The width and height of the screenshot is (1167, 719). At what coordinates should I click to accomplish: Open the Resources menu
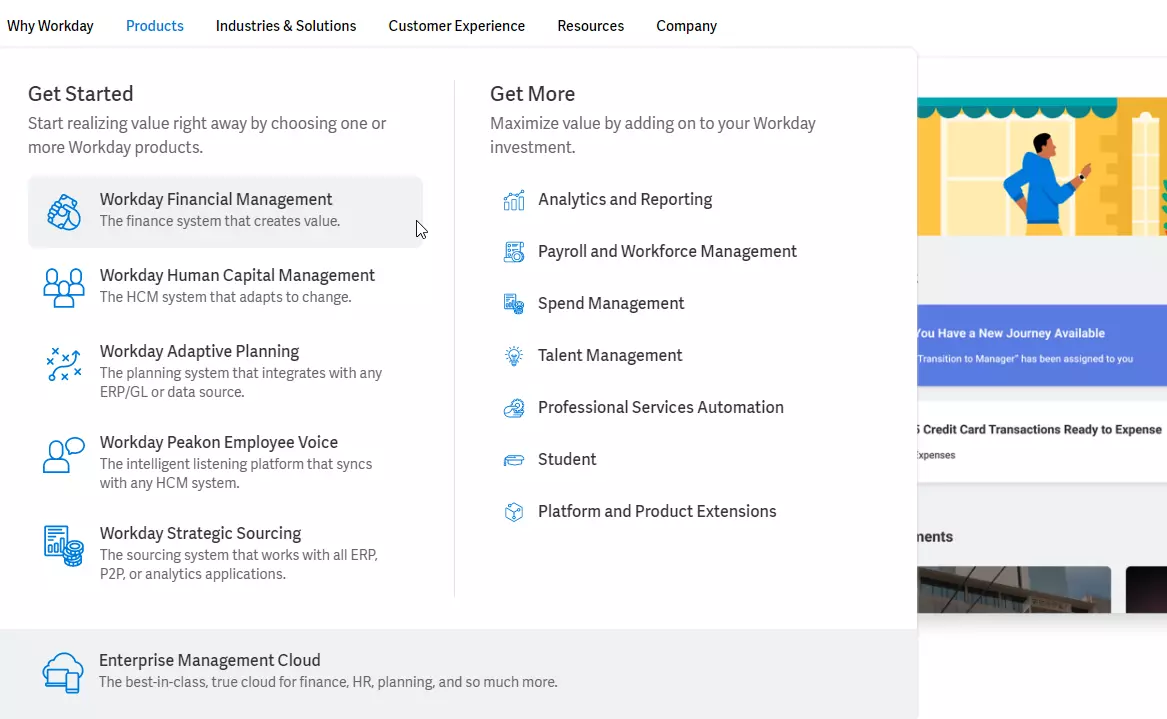click(x=591, y=26)
